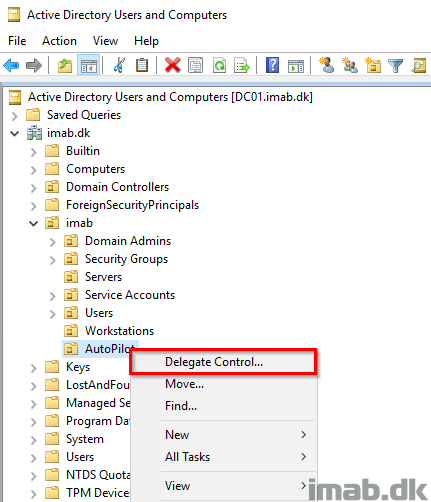Viewport: 431px width, 502px height.
Task: Toggle Show/Hide Console Tree icon
Action: point(88,65)
